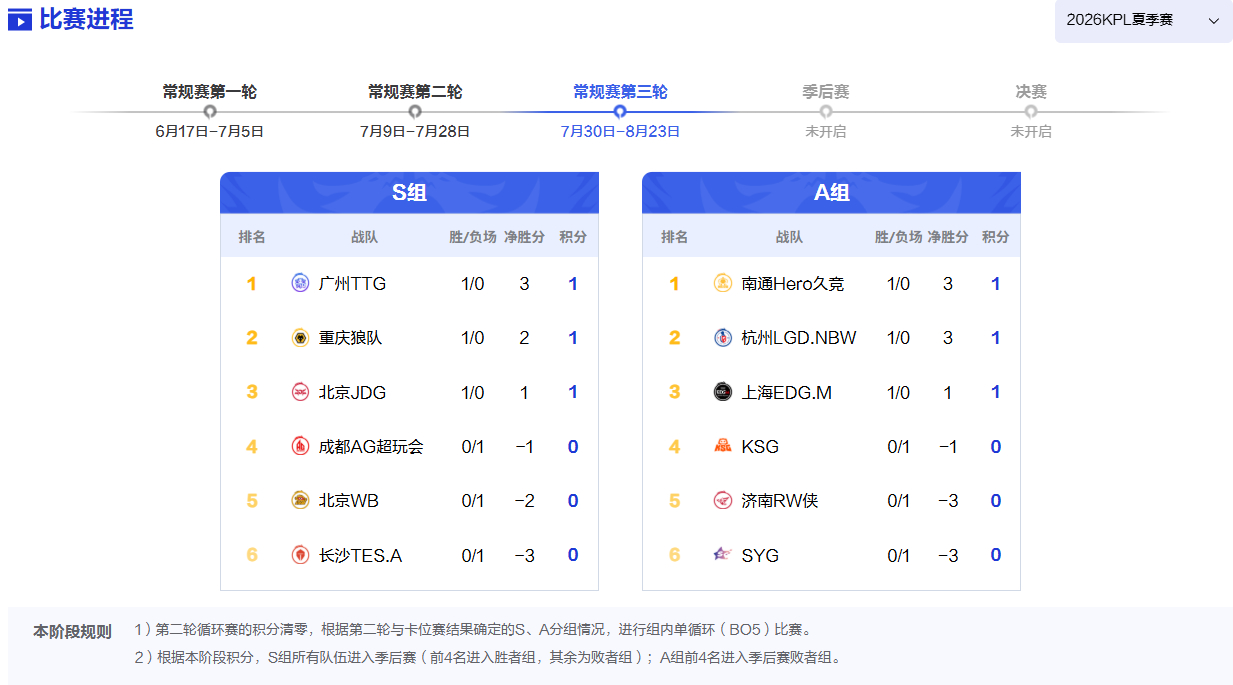Click the SYG team logo
The height and width of the screenshot is (685, 1233).
pos(723,555)
